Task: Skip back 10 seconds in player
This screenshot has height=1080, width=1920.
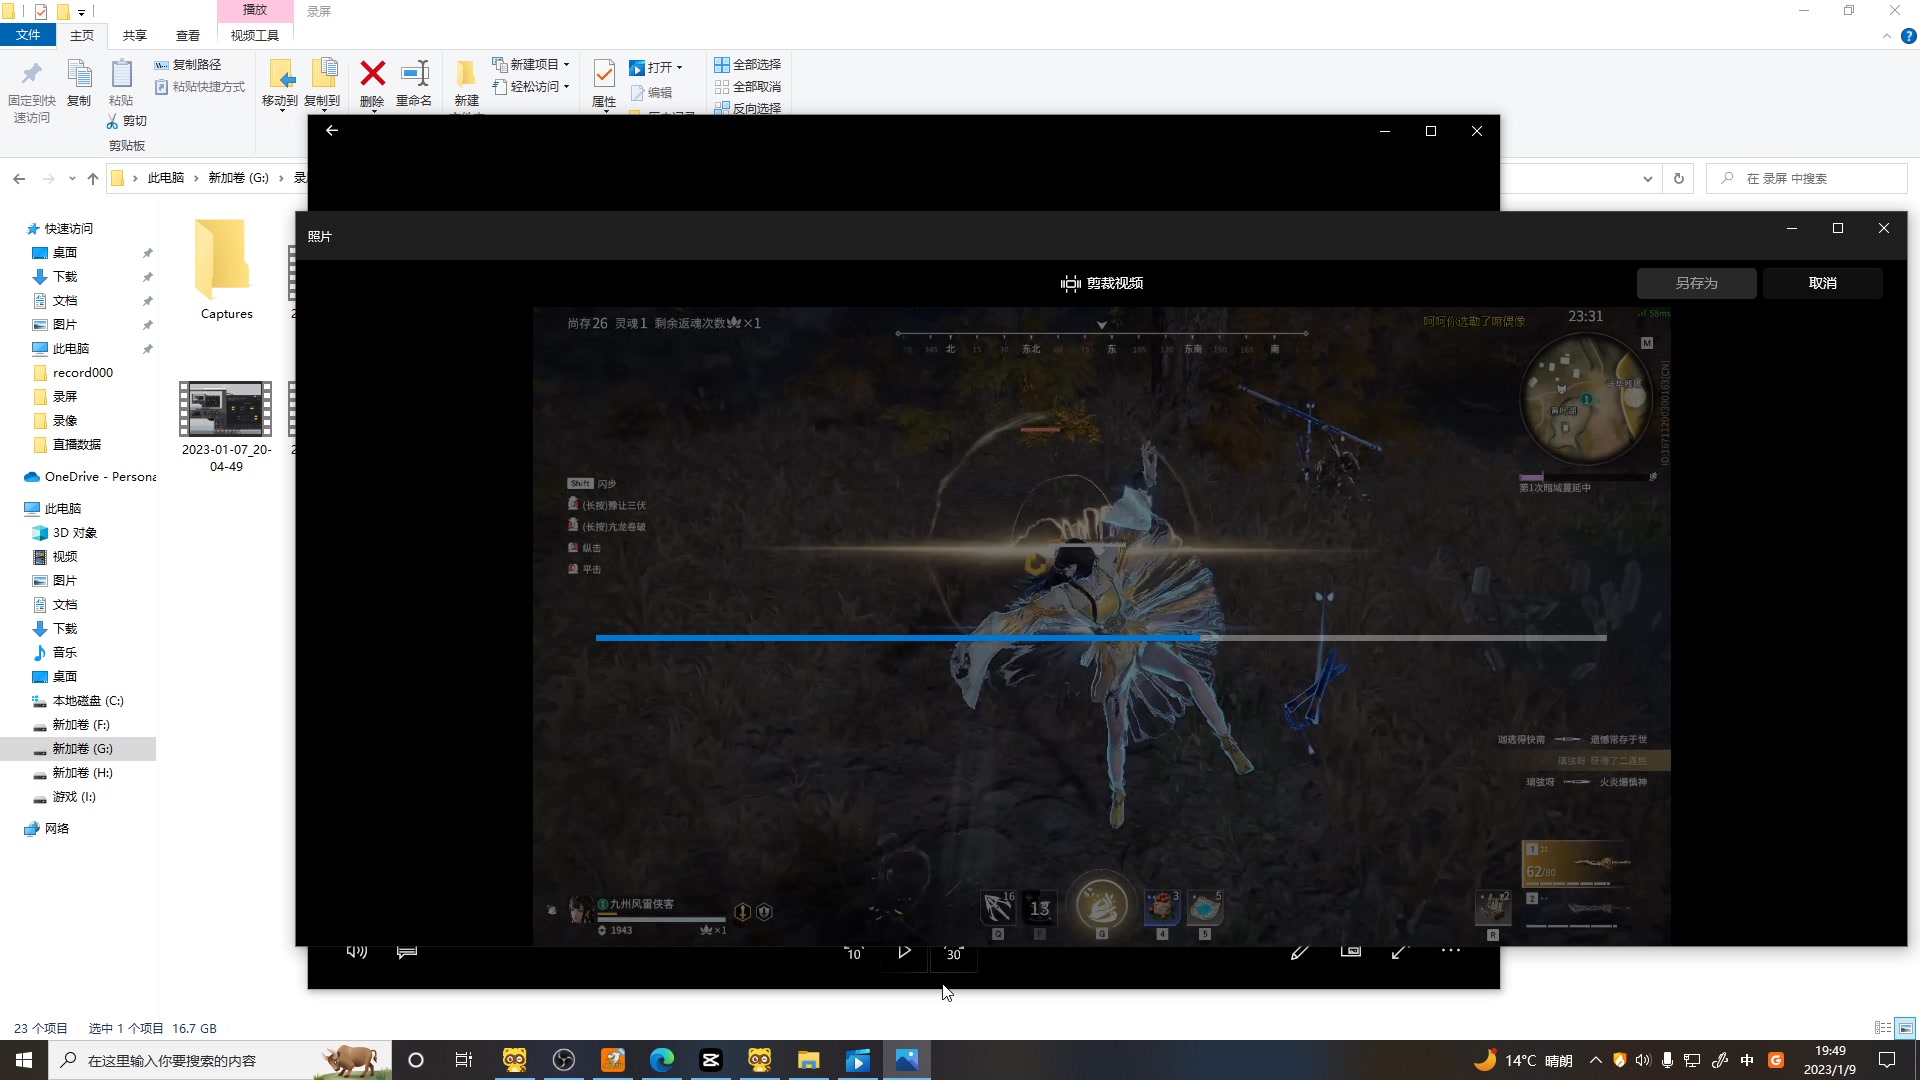Action: [853, 952]
